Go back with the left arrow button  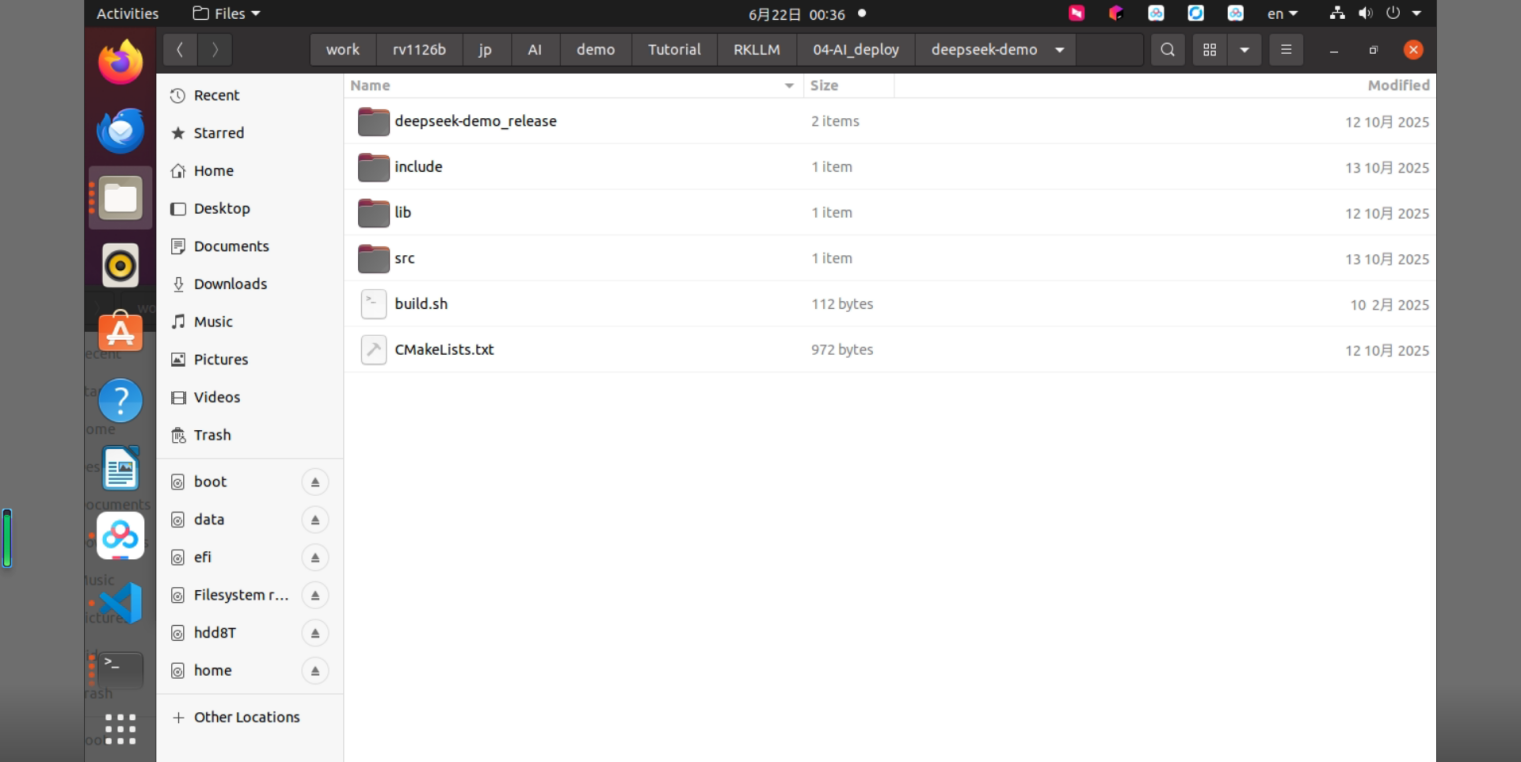179,50
